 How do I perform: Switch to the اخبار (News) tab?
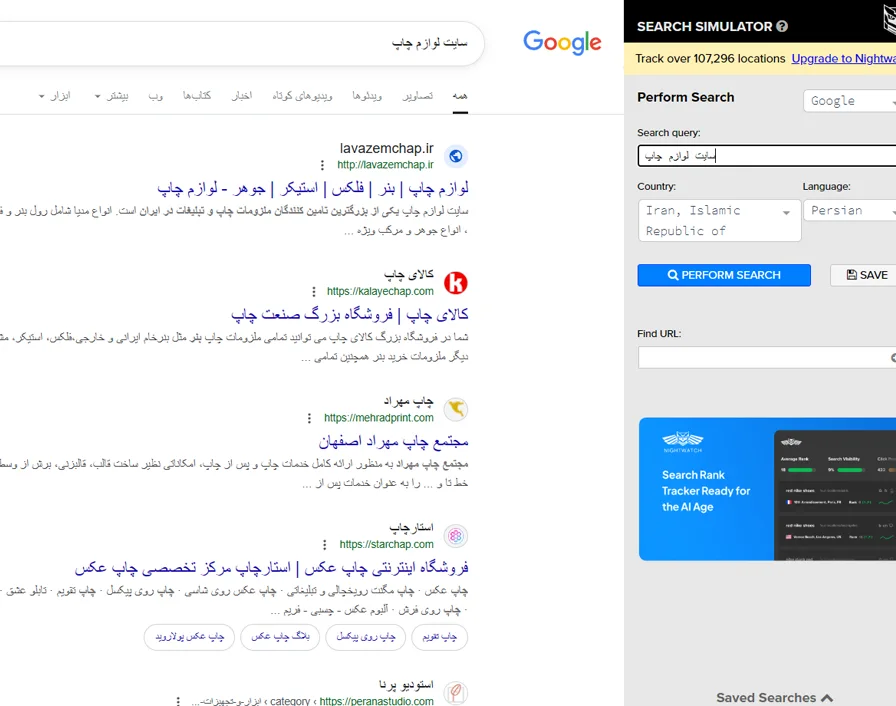242,96
